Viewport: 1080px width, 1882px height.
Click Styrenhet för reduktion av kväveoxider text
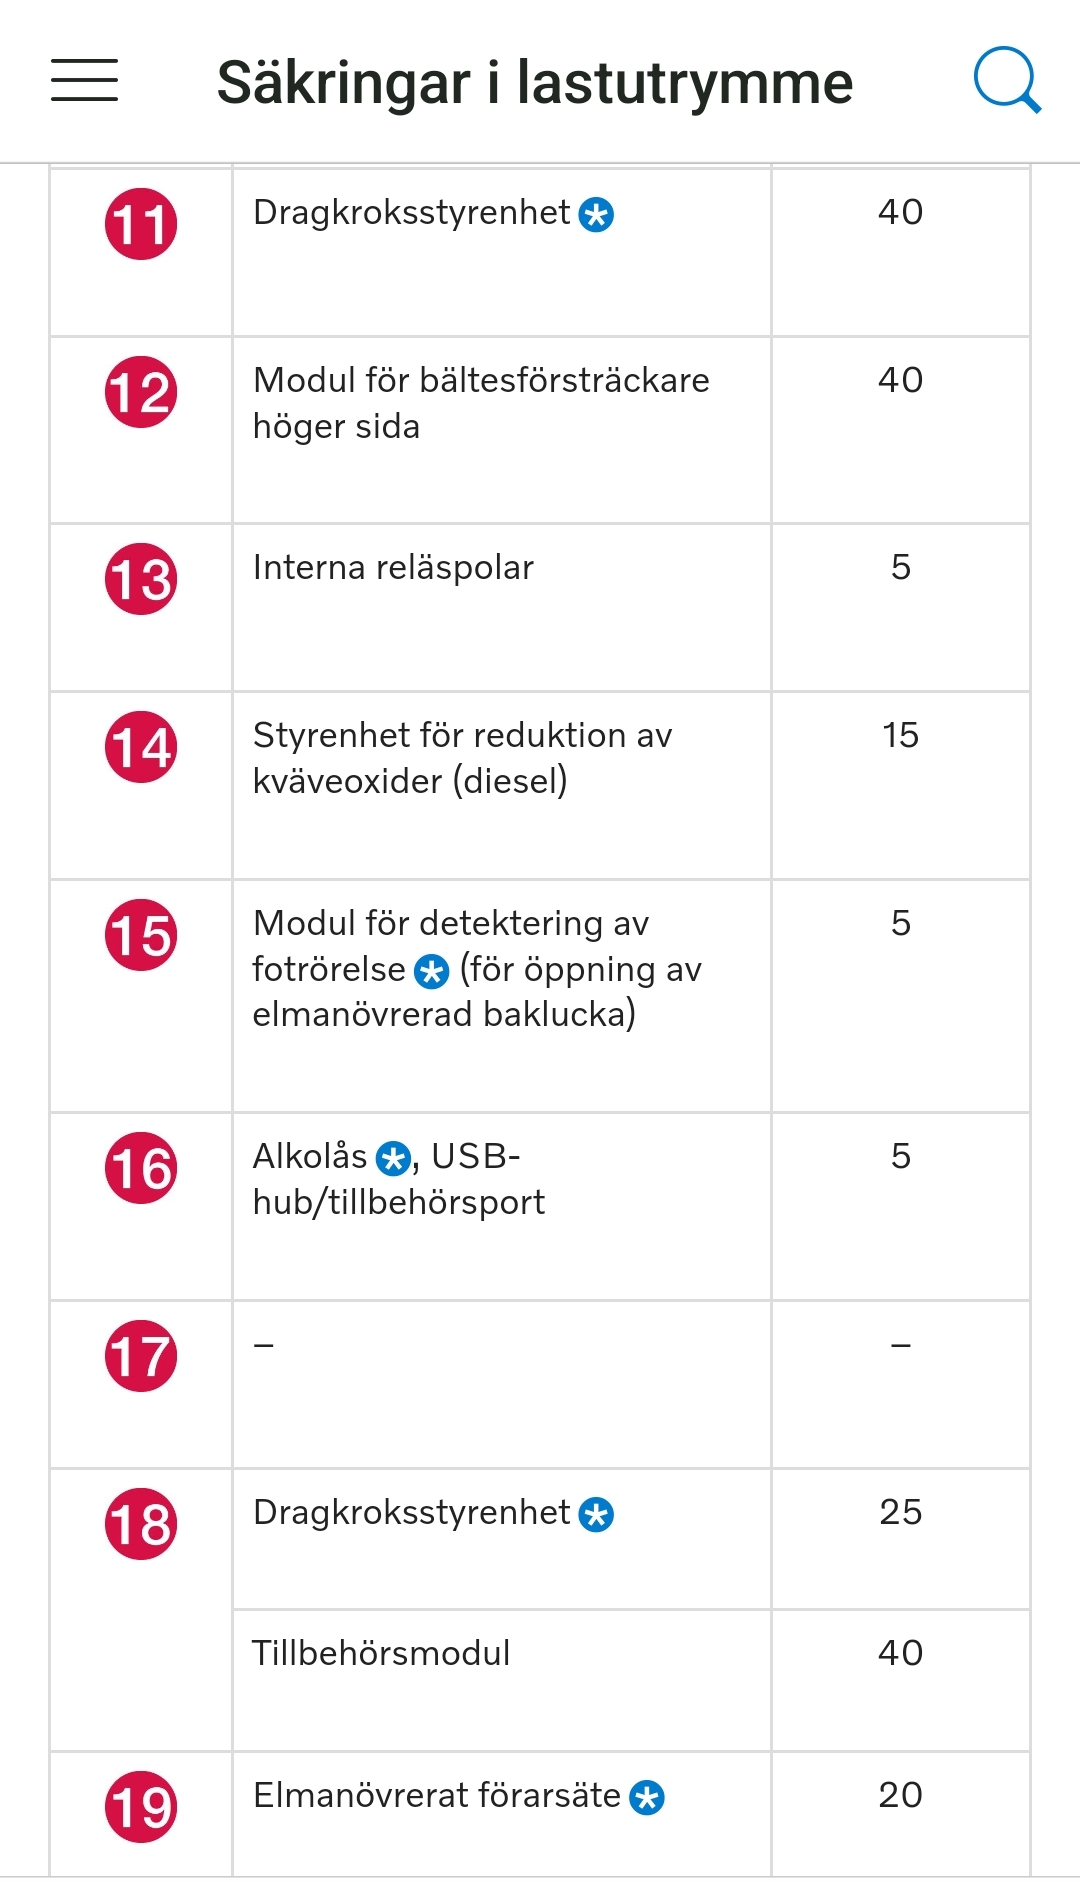point(462,758)
